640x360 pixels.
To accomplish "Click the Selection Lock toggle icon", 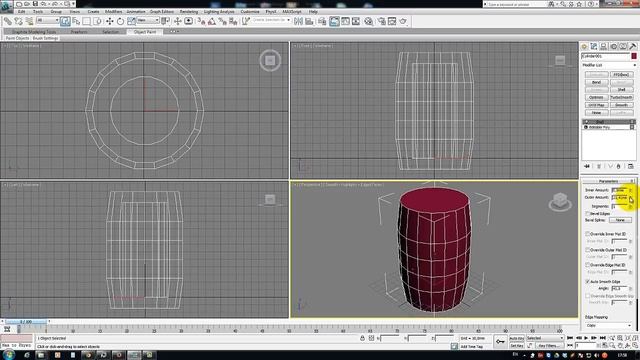I will click(x=362, y=338).
